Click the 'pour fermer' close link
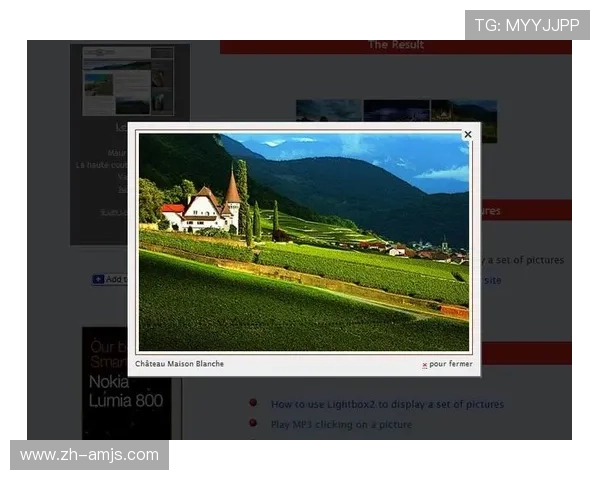This screenshot has height=480, width=600. coord(451,364)
